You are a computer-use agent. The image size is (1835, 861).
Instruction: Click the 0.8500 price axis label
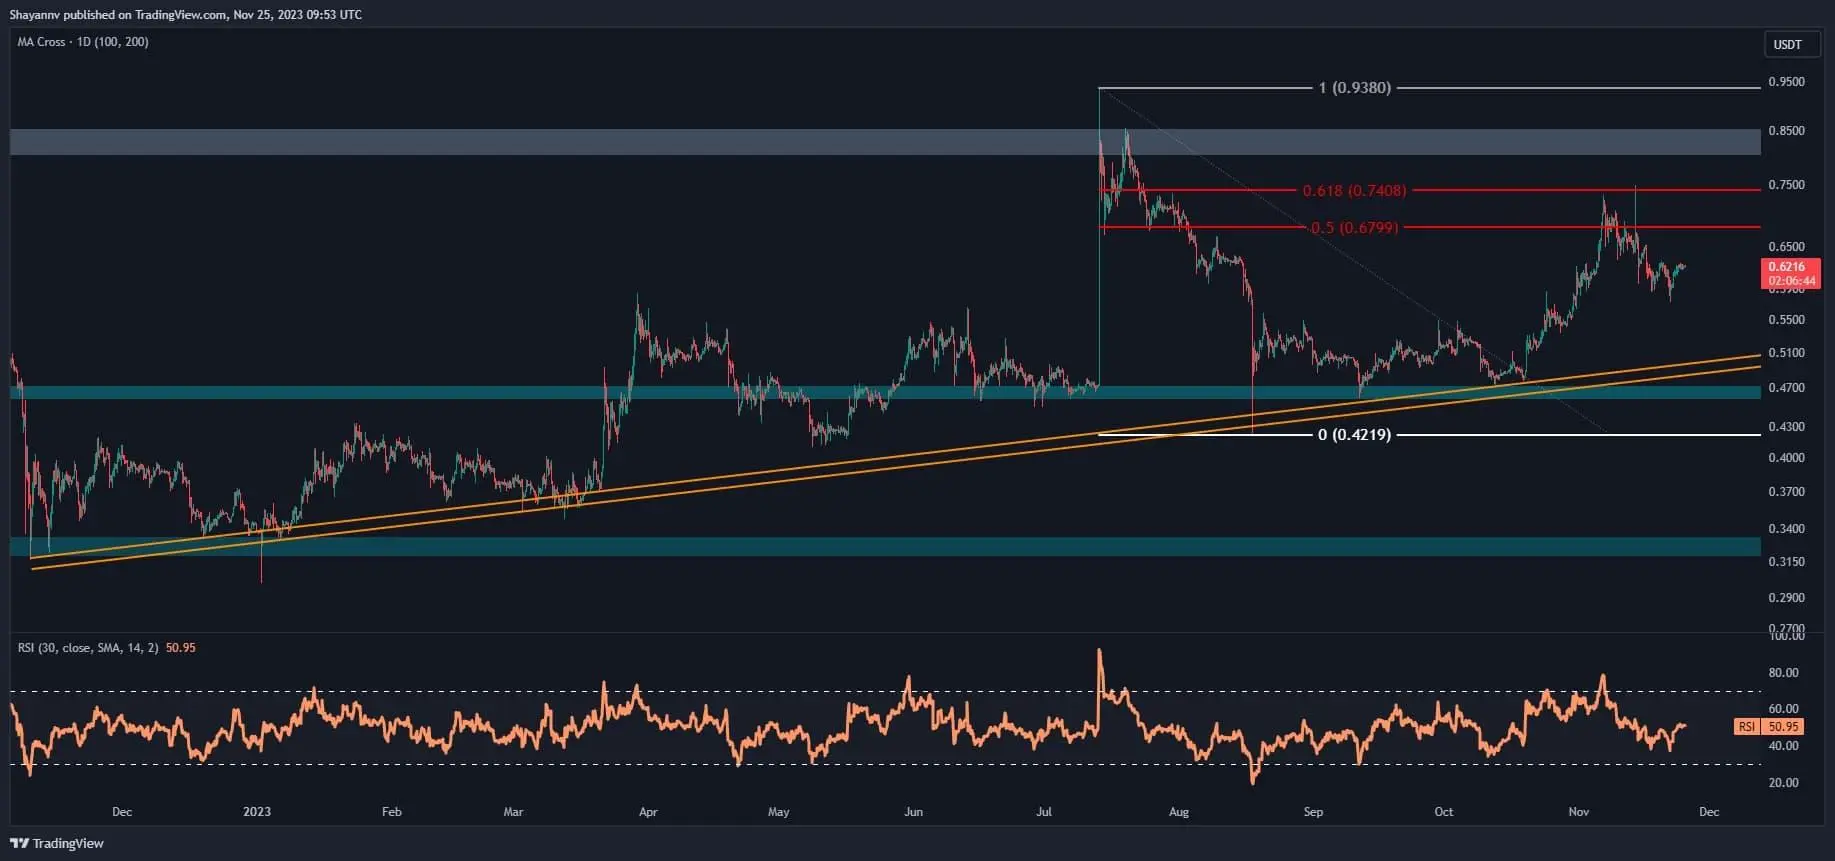(1786, 131)
